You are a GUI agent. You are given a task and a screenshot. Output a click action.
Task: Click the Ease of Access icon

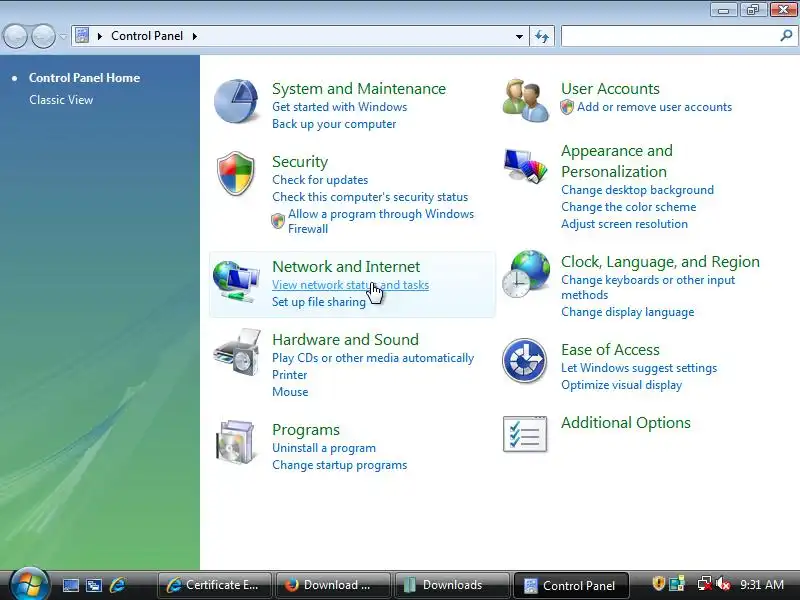click(x=524, y=360)
